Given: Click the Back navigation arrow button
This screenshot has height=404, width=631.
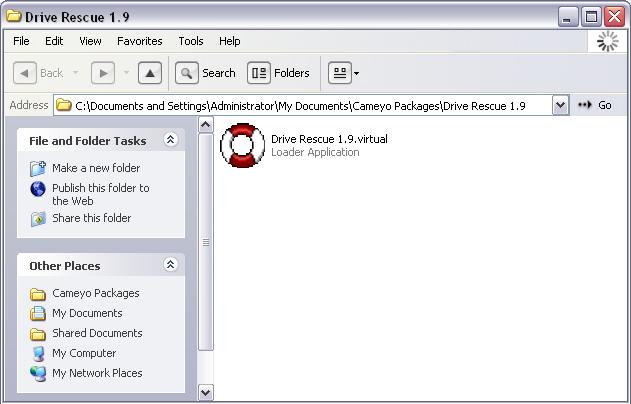Looking at the screenshot, I should click(x=25, y=73).
